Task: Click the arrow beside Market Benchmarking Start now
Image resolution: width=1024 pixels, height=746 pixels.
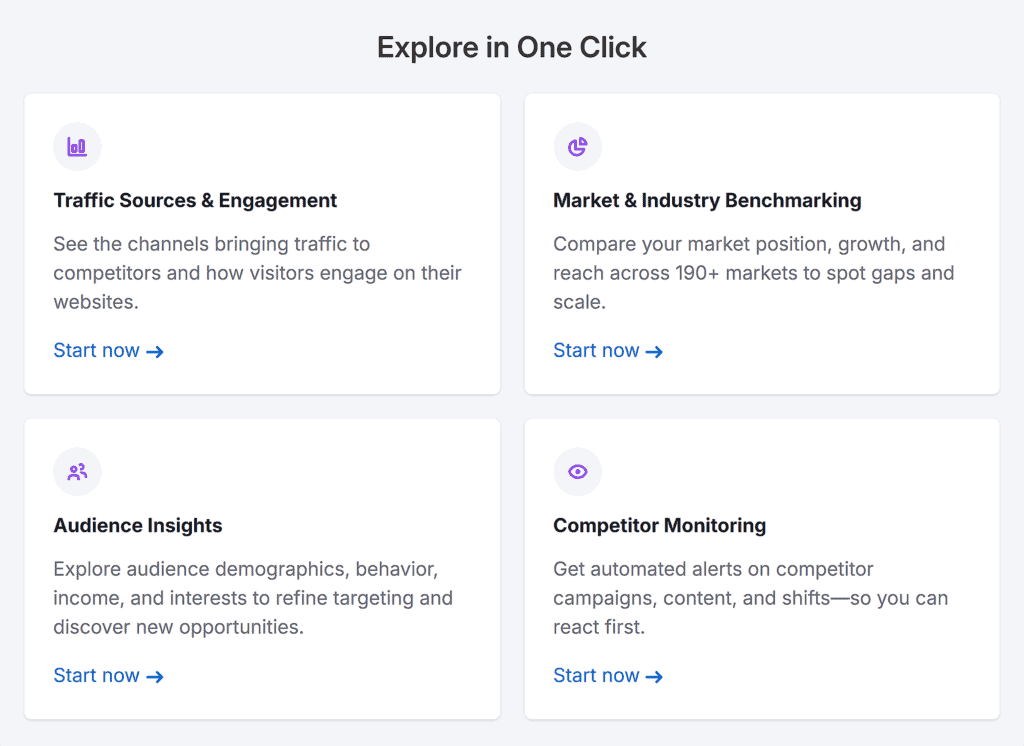Action: (655, 351)
